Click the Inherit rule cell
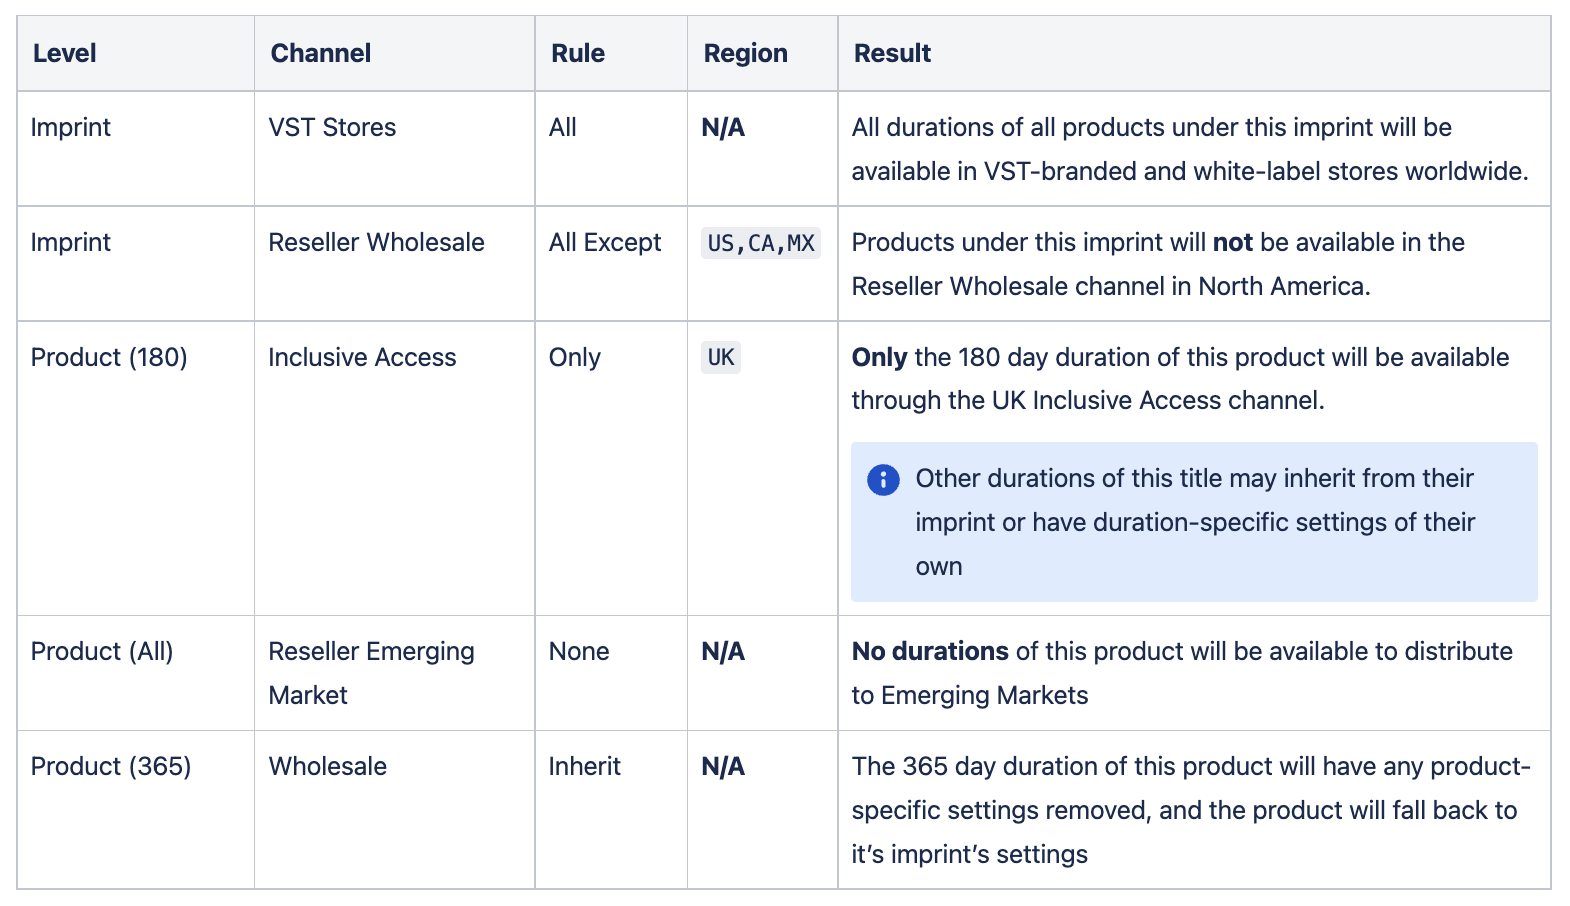 [x=611, y=810]
